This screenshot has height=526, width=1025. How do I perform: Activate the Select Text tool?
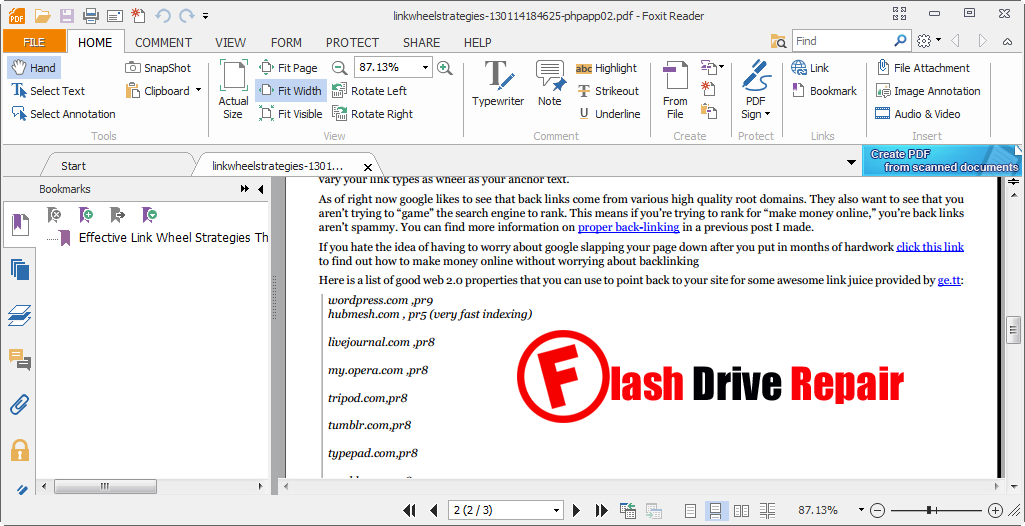point(48,91)
